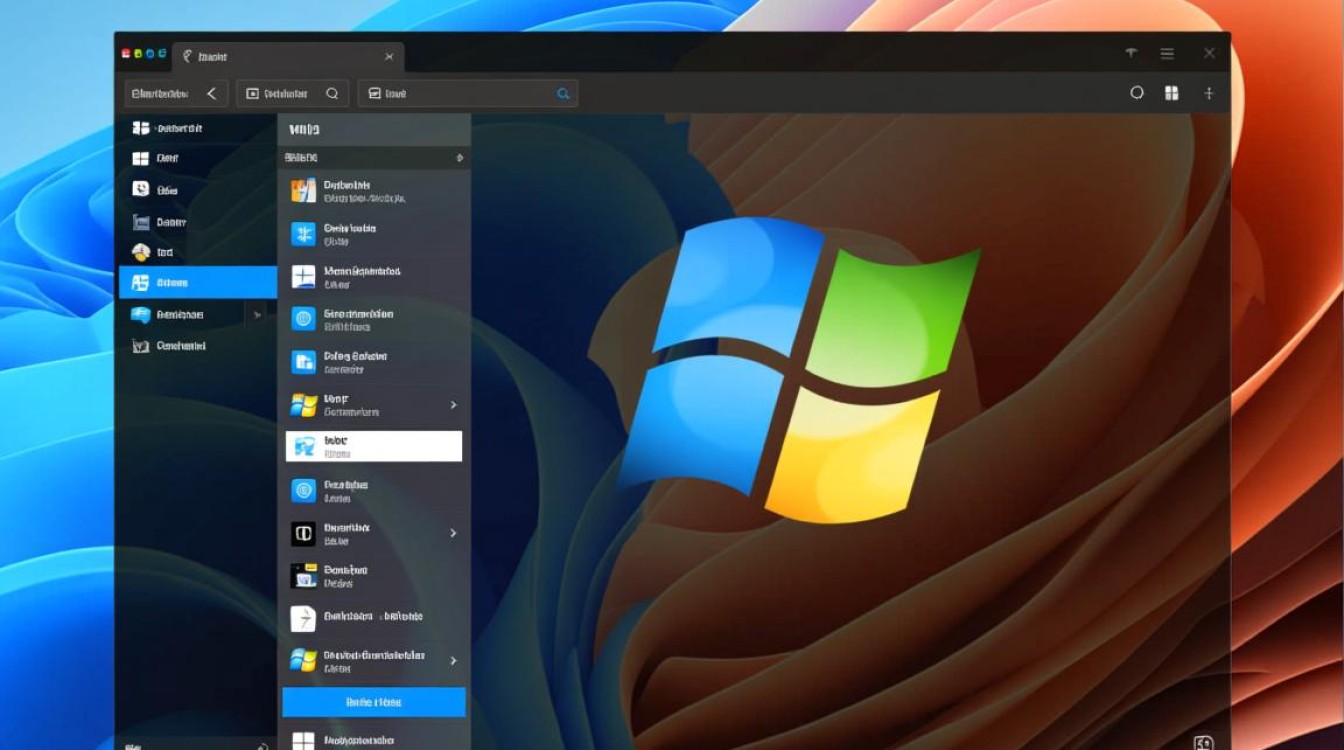
Task: Expand the chevron on the black-icon list entry
Action: click(x=453, y=533)
